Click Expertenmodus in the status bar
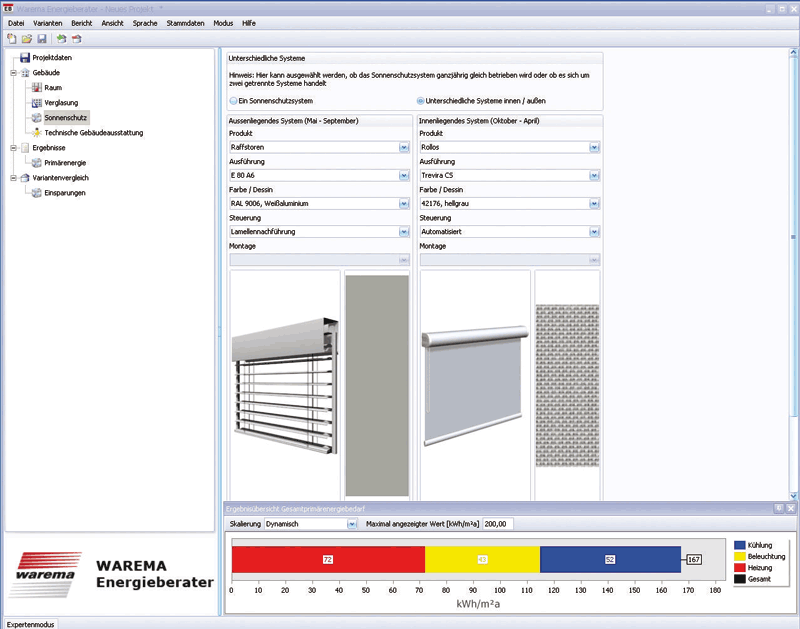800x629 pixels. tap(30, 624)
